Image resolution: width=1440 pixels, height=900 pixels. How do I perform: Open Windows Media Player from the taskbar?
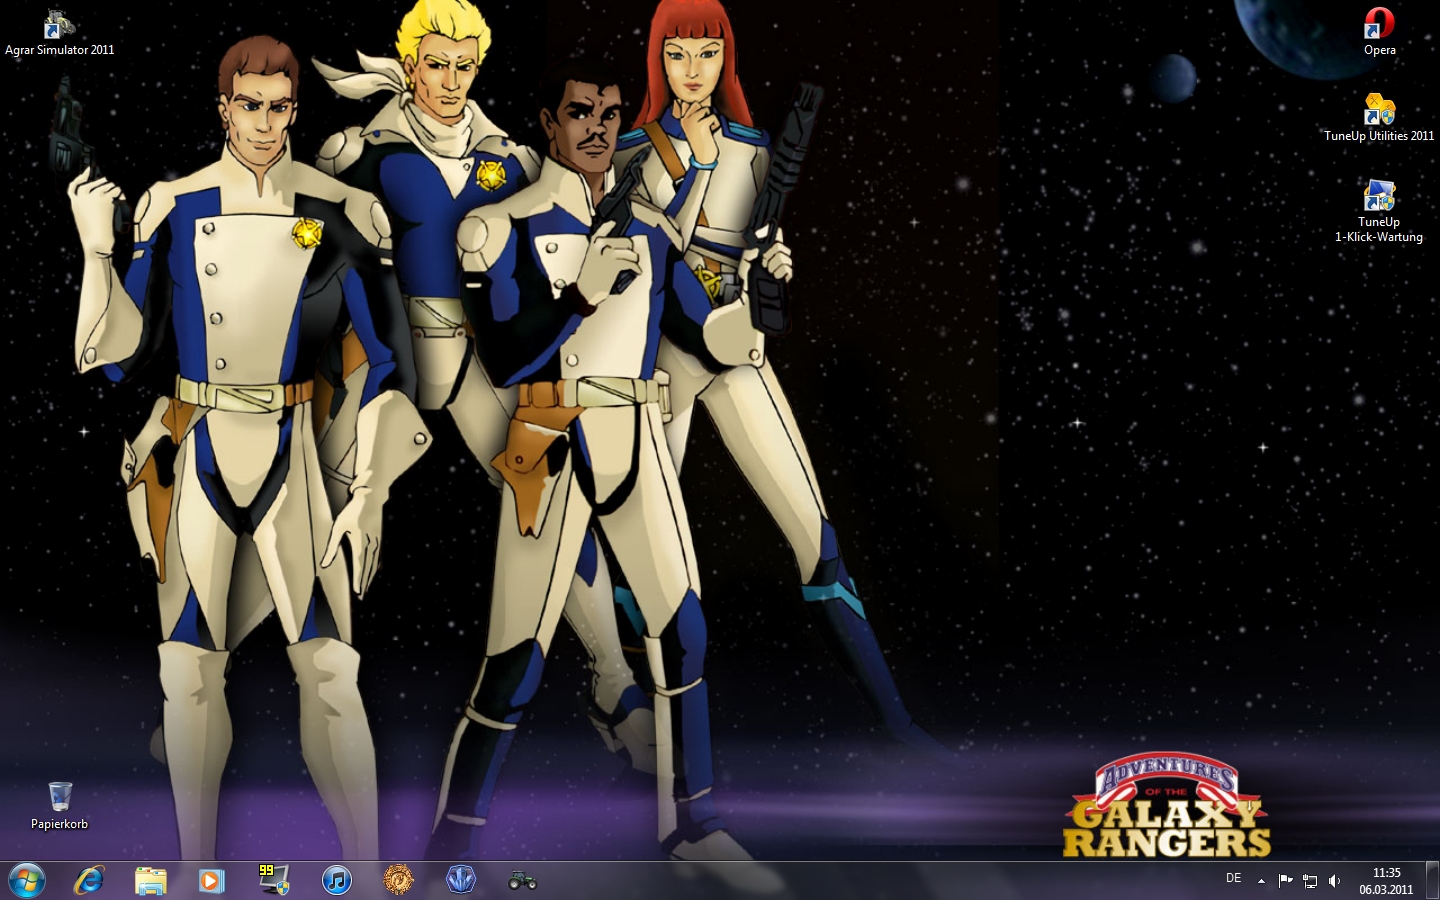click(x=211, y=880)
